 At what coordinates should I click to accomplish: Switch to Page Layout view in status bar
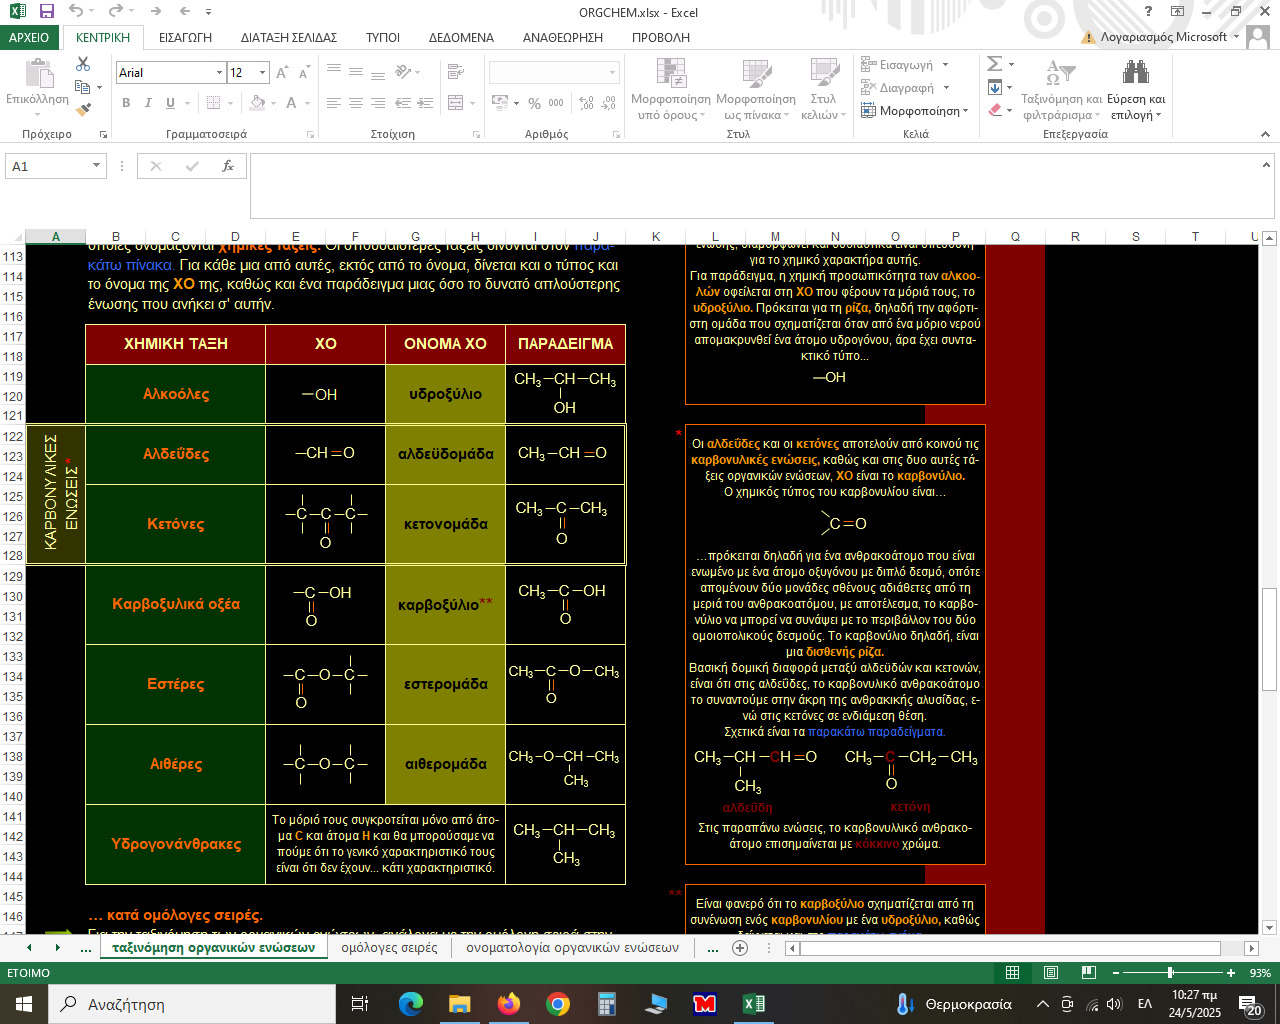(x=1050, y=973)
